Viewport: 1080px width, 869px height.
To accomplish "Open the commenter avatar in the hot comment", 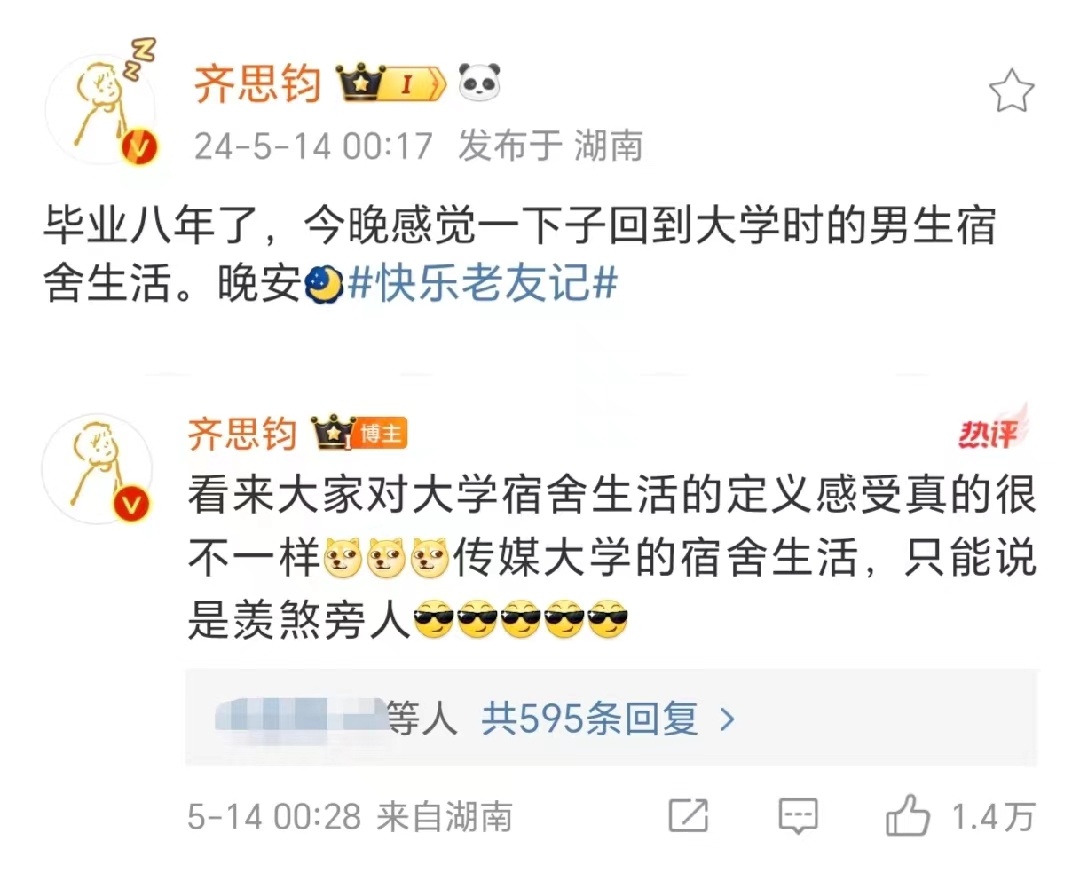I will click(97, 469).
